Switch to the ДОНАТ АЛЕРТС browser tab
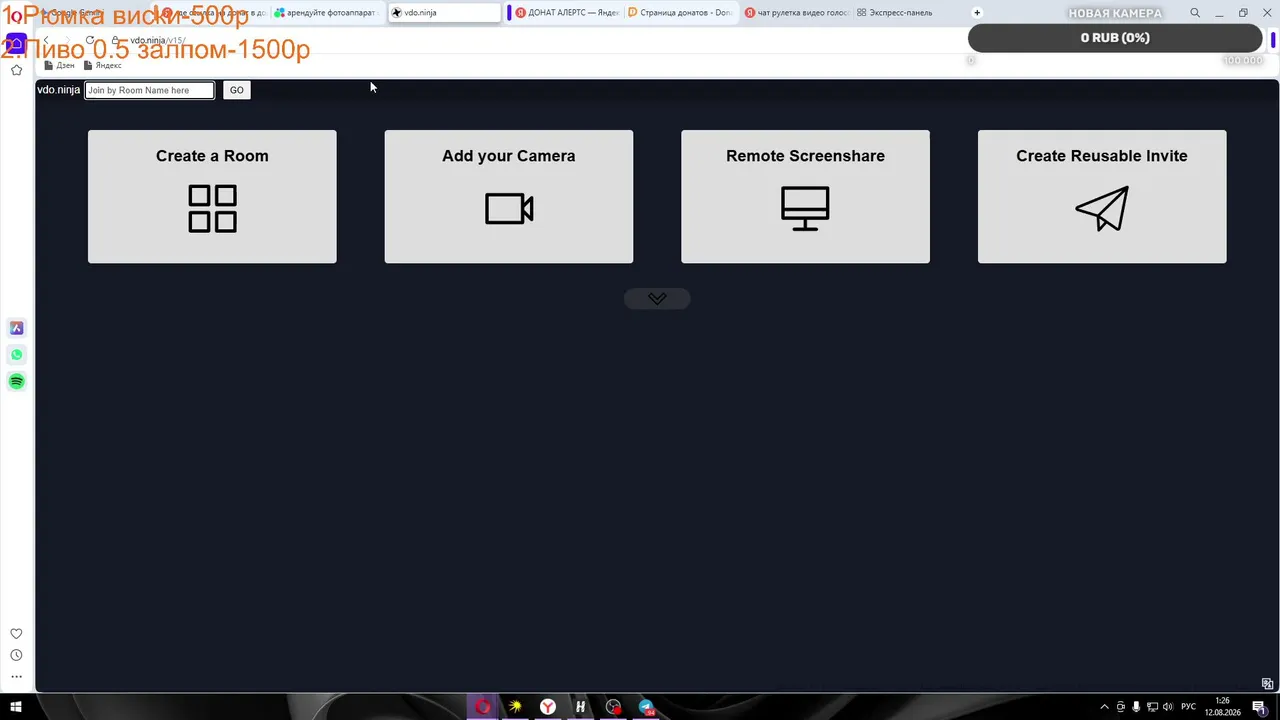Image resolution: width=1280 pixels, height=720 pixels. [x=564, y=13]
